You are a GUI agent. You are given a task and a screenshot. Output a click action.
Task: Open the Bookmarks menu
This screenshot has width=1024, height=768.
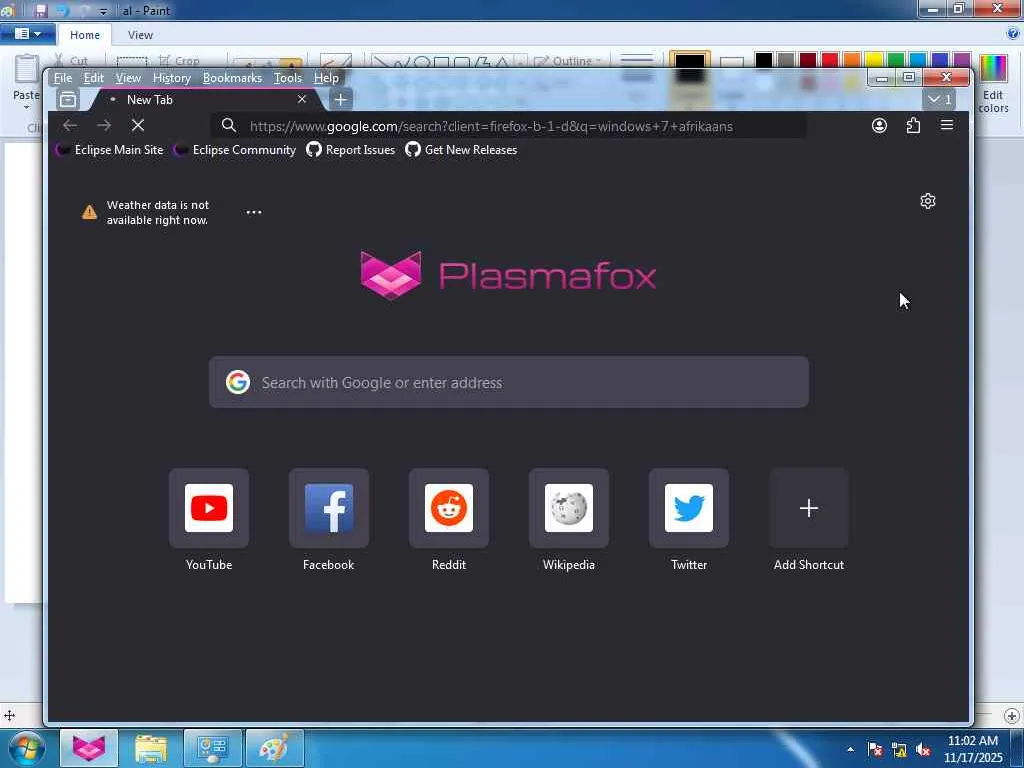232,78
